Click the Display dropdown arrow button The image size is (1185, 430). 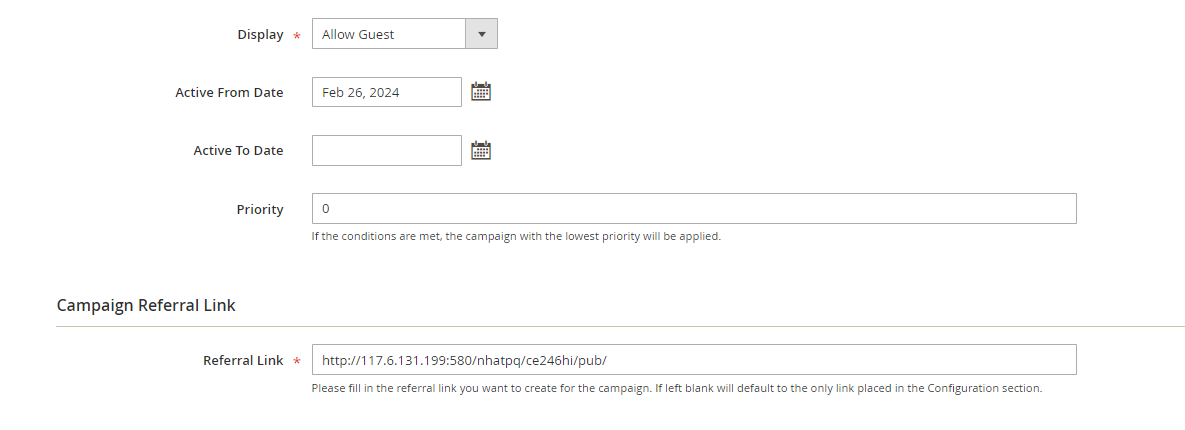click(x=481, y=34)
